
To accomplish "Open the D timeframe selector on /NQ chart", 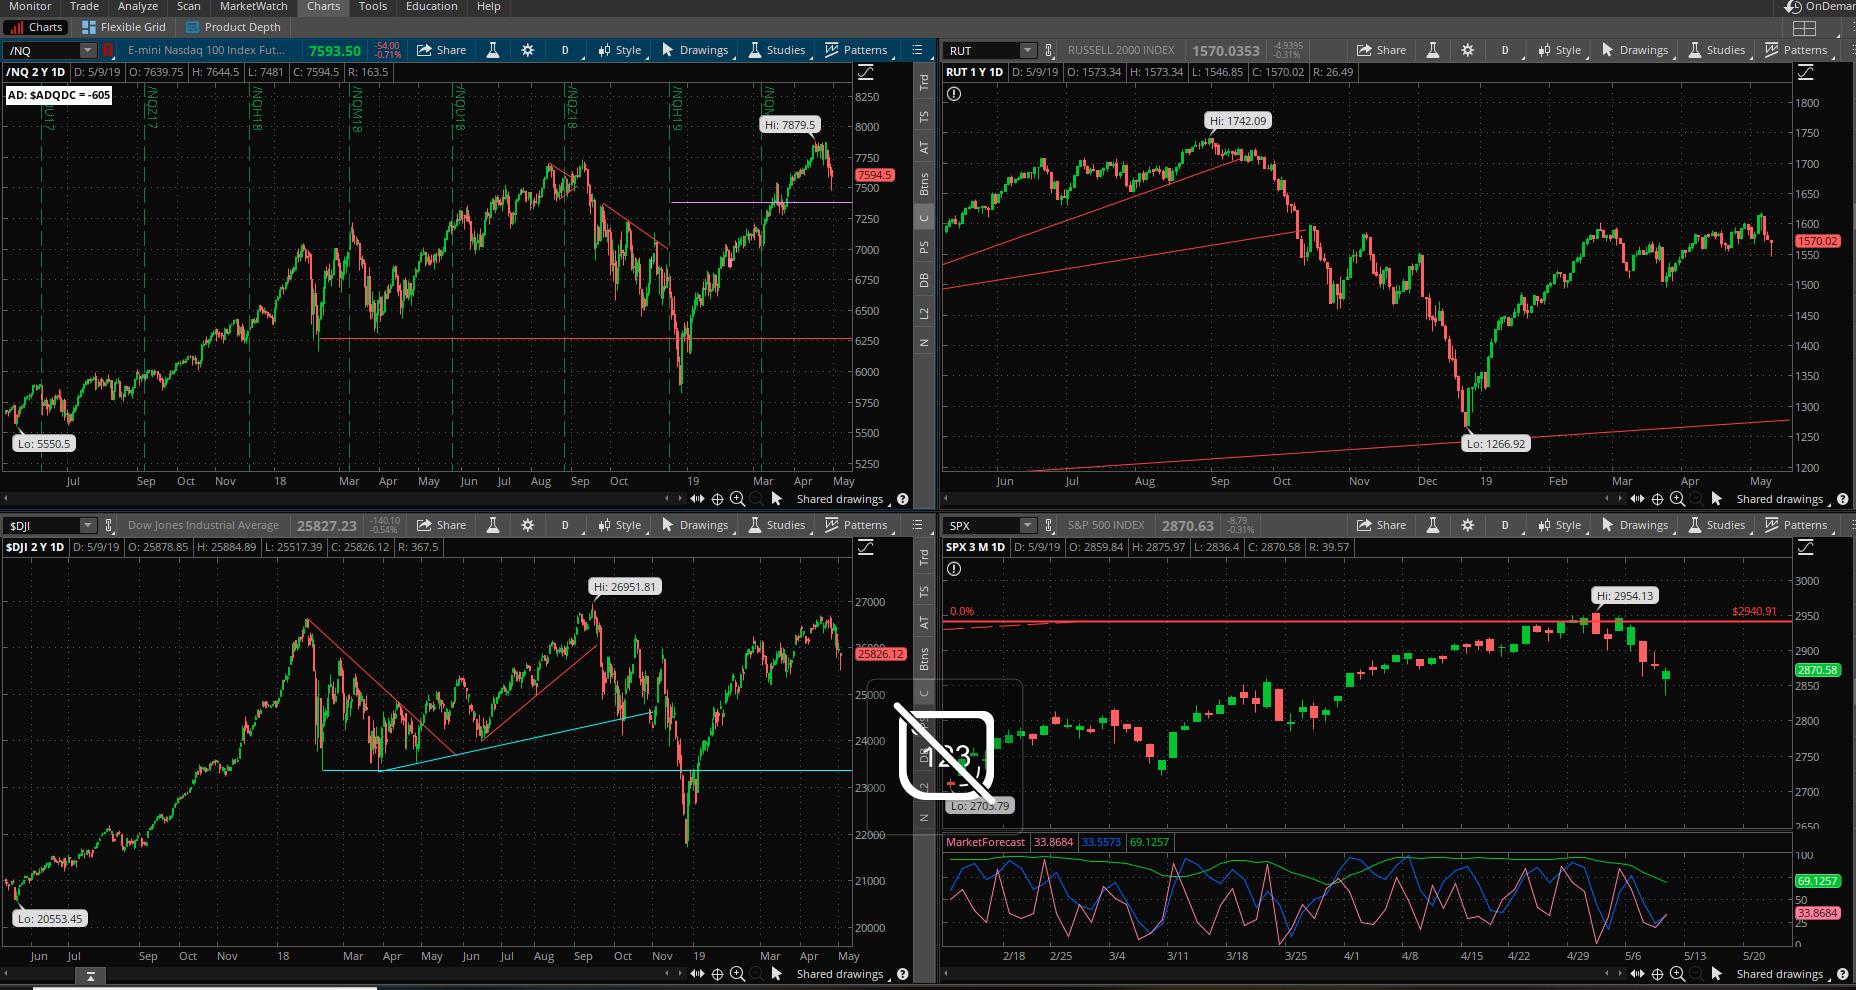I will [x=565, y=50].
